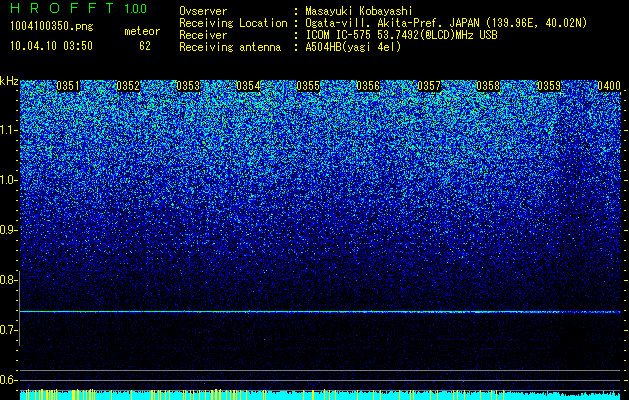Click the 0352 time marker
Viewport: 629px width, 400px height.
tap(128, 86)
